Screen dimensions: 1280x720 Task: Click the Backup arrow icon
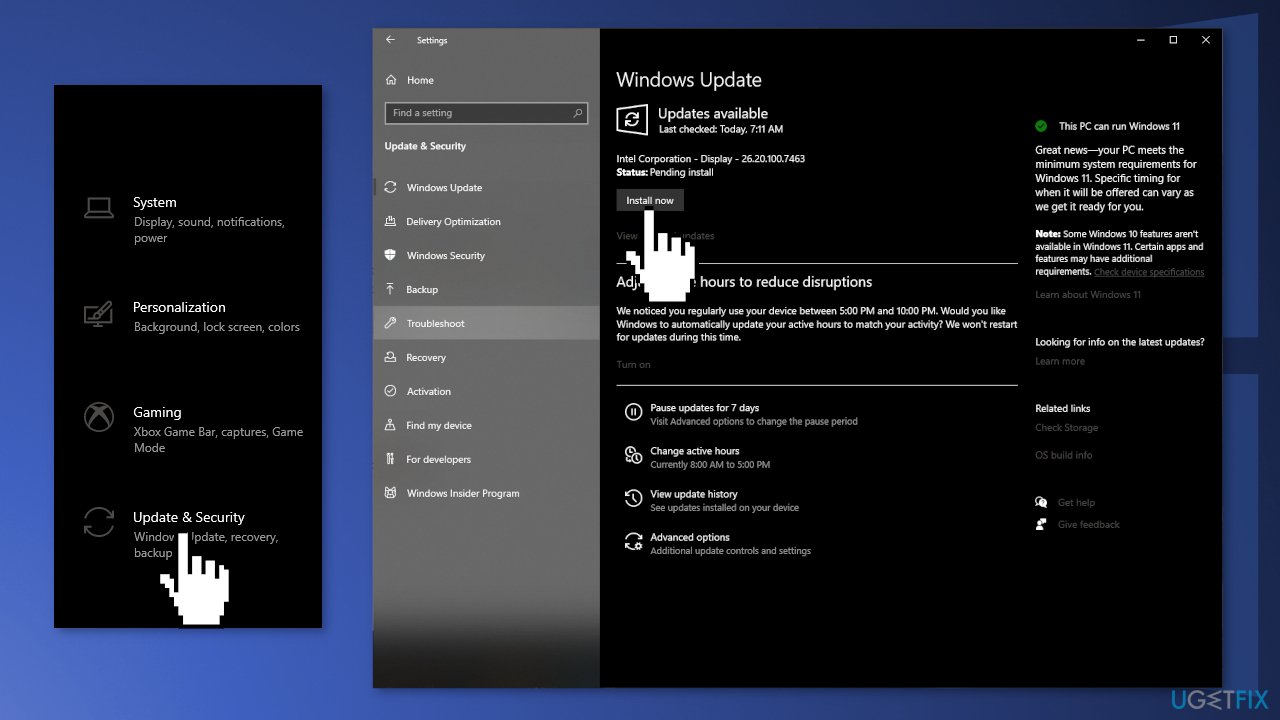tap(390, 289)
